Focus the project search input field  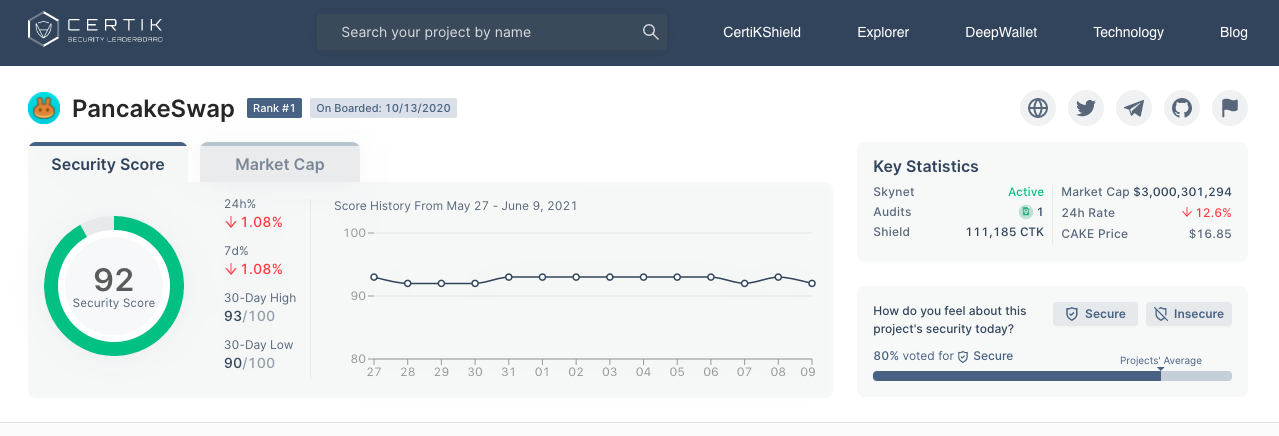coord(492,32)
